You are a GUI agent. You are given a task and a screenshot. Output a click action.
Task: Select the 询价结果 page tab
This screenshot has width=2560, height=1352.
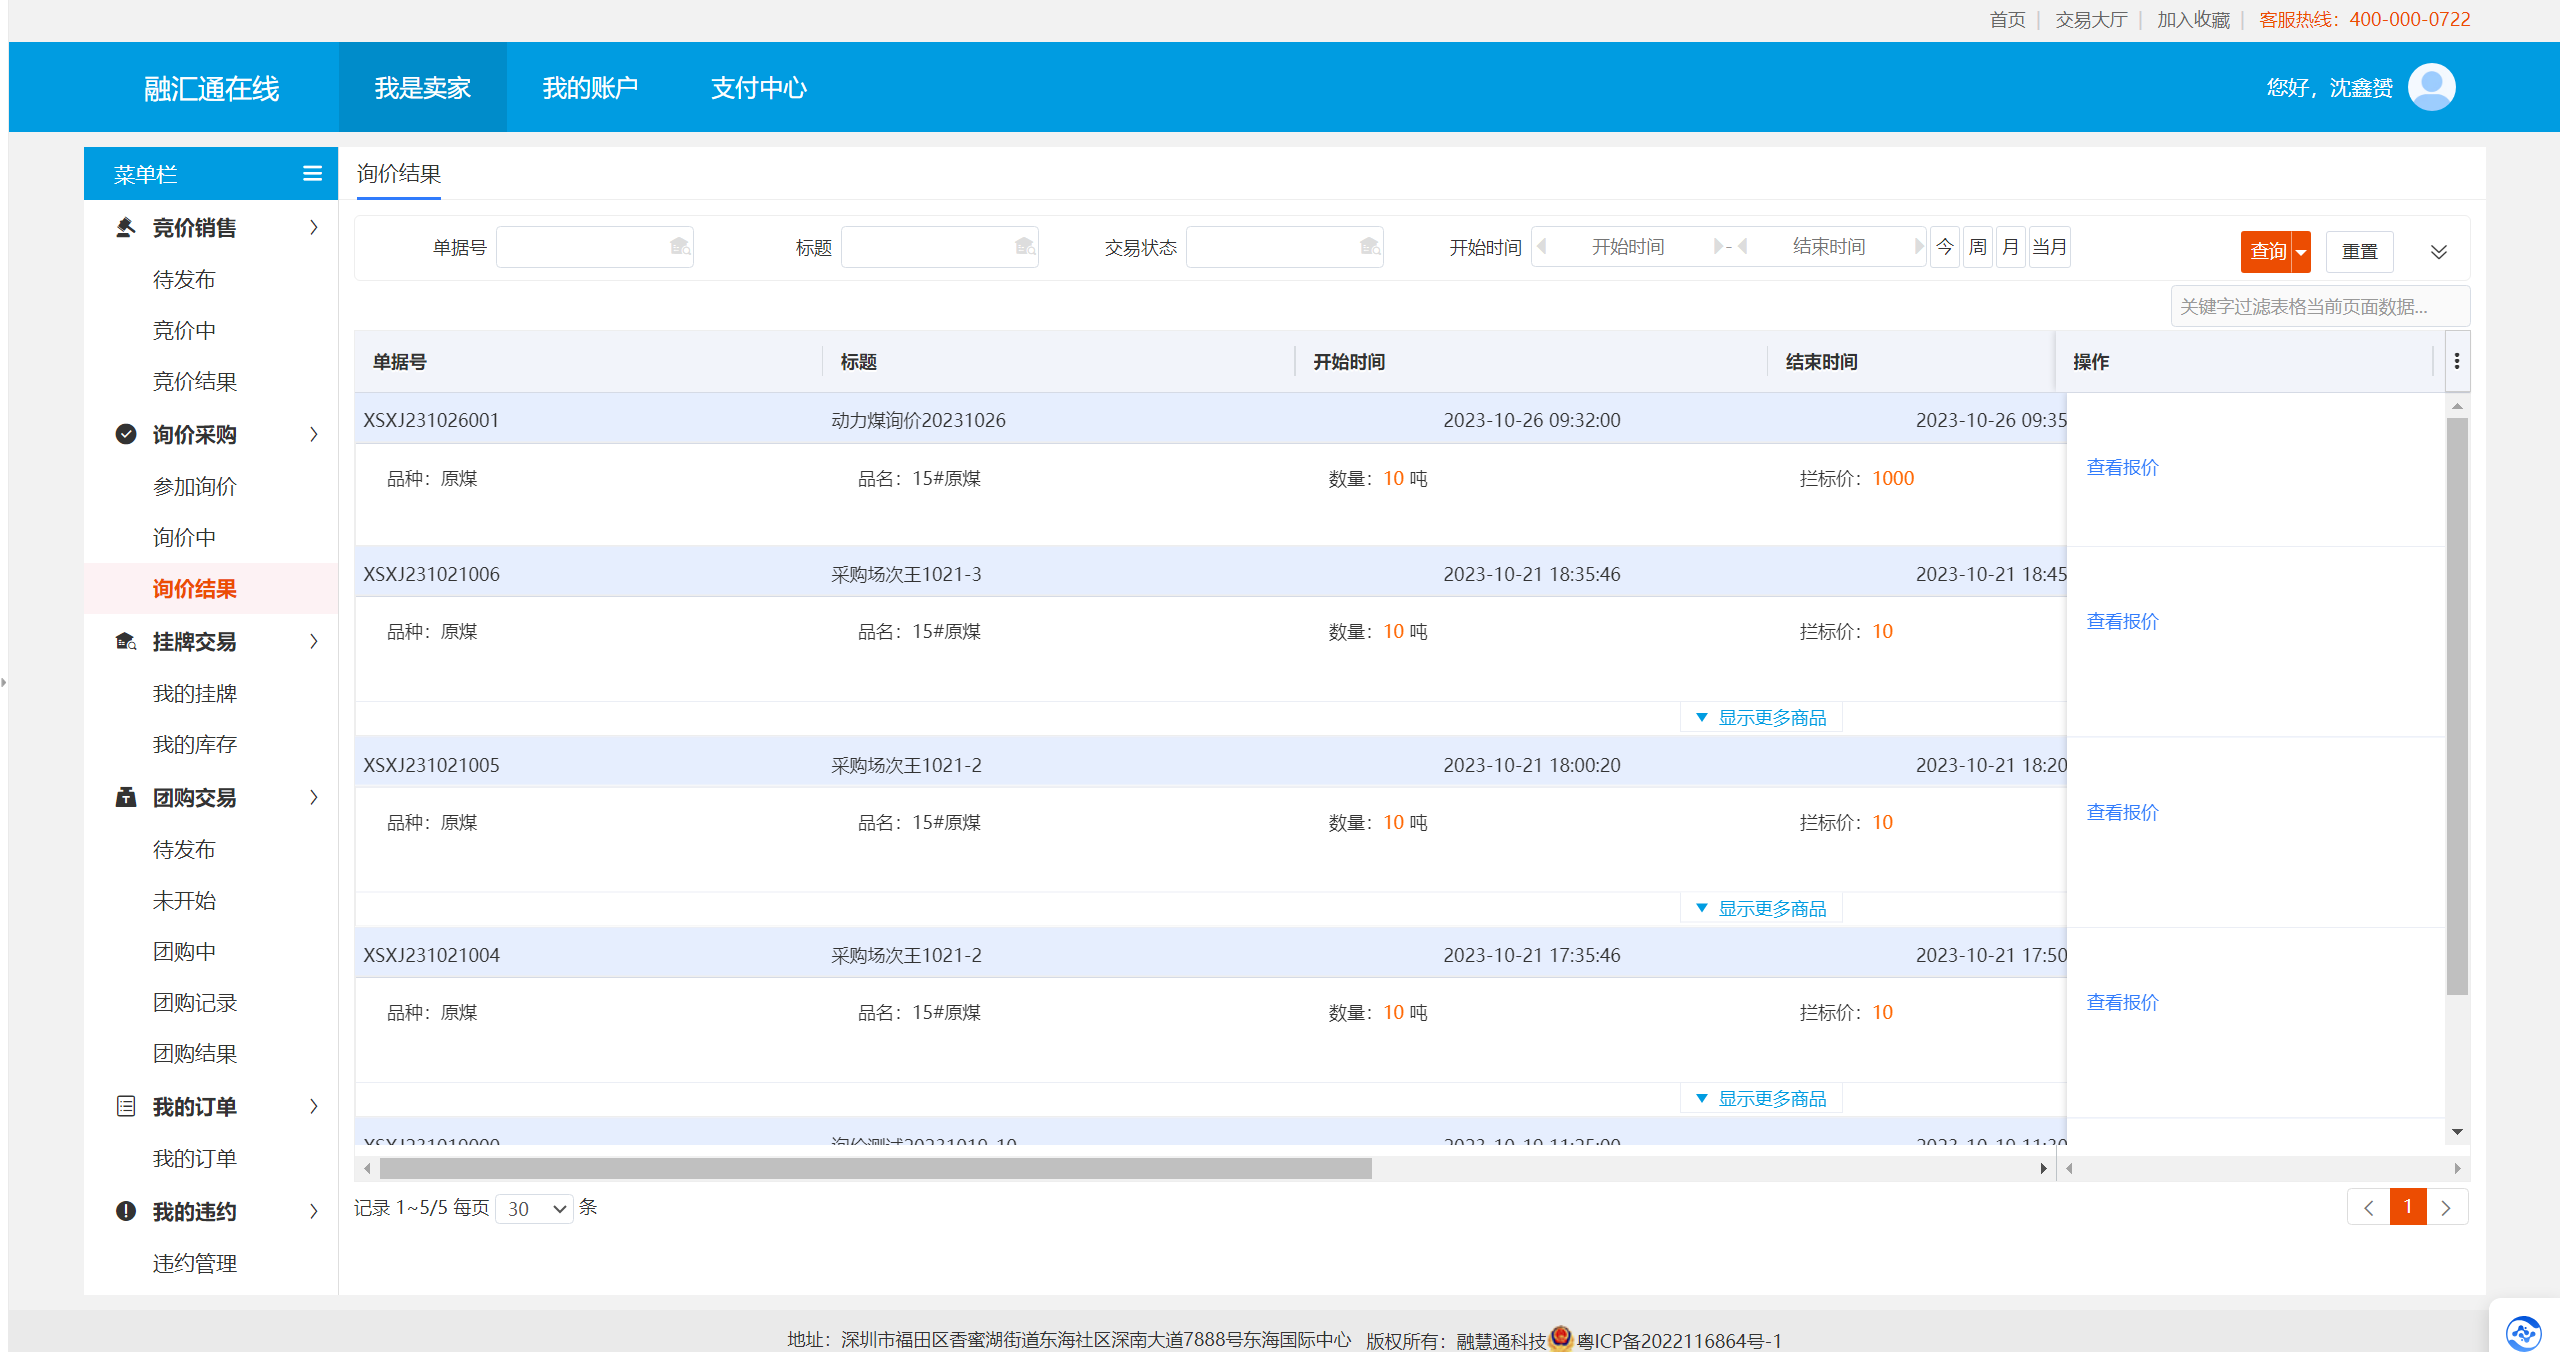pyautogui.click(x=399, y=174)
